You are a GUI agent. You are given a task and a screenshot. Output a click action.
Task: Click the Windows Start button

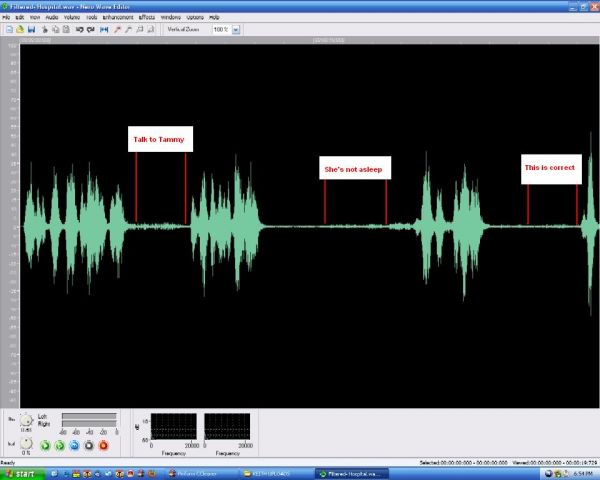[x=19, y=473]
